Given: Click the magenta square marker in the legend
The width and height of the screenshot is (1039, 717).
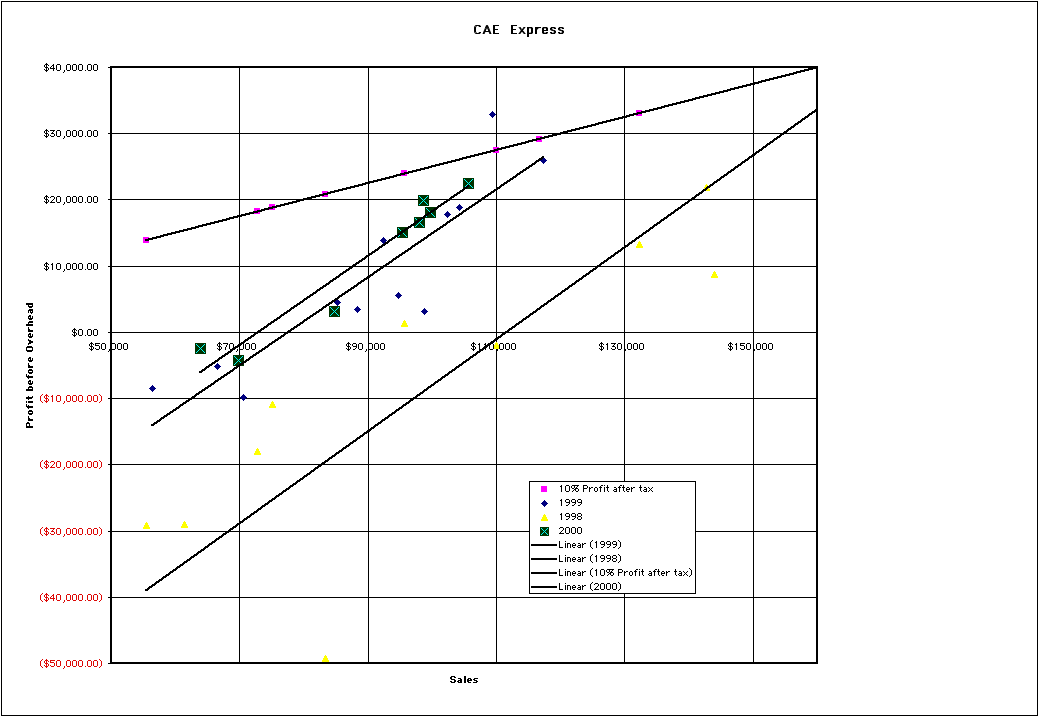Looking at the screenshot, I should click(544, 489).
